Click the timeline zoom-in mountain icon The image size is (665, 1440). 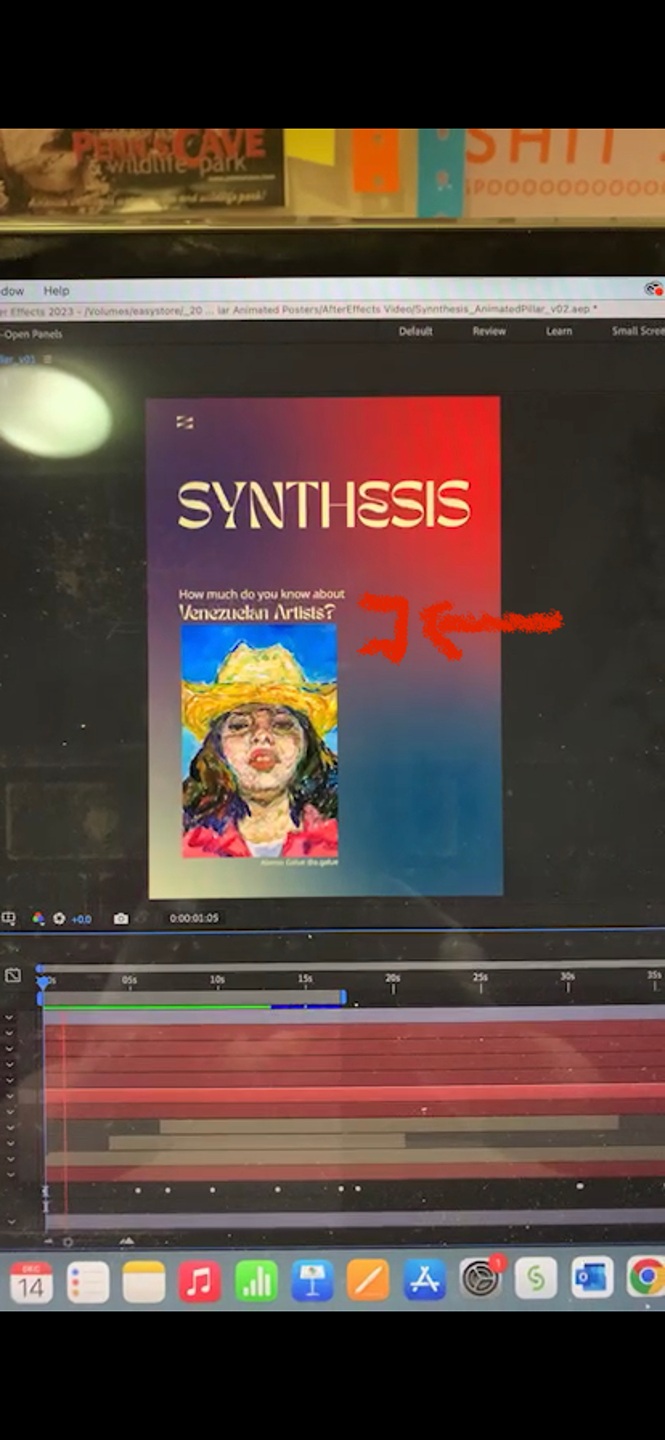click(x=127, y=1241)
